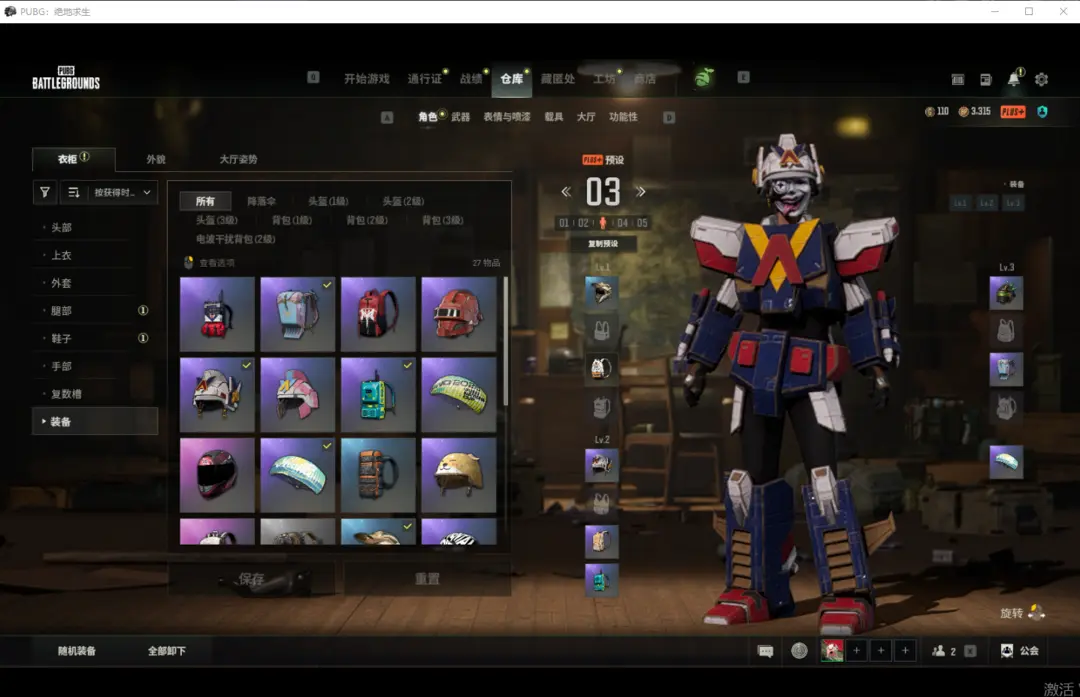Select preset slot 02

(x=583, y=222)
